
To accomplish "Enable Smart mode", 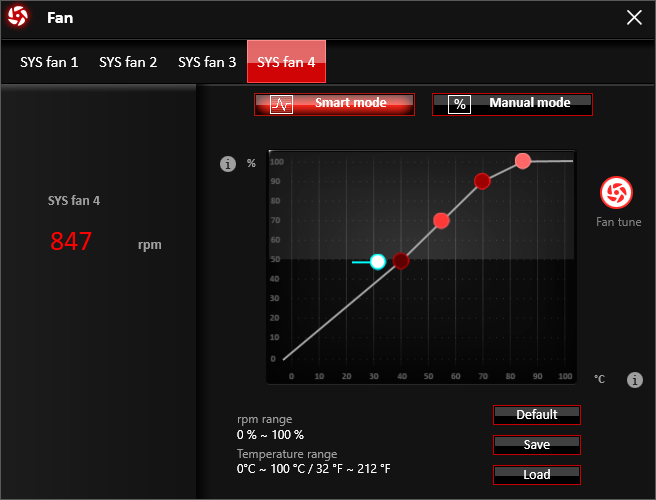I will [x=335, y=104].
